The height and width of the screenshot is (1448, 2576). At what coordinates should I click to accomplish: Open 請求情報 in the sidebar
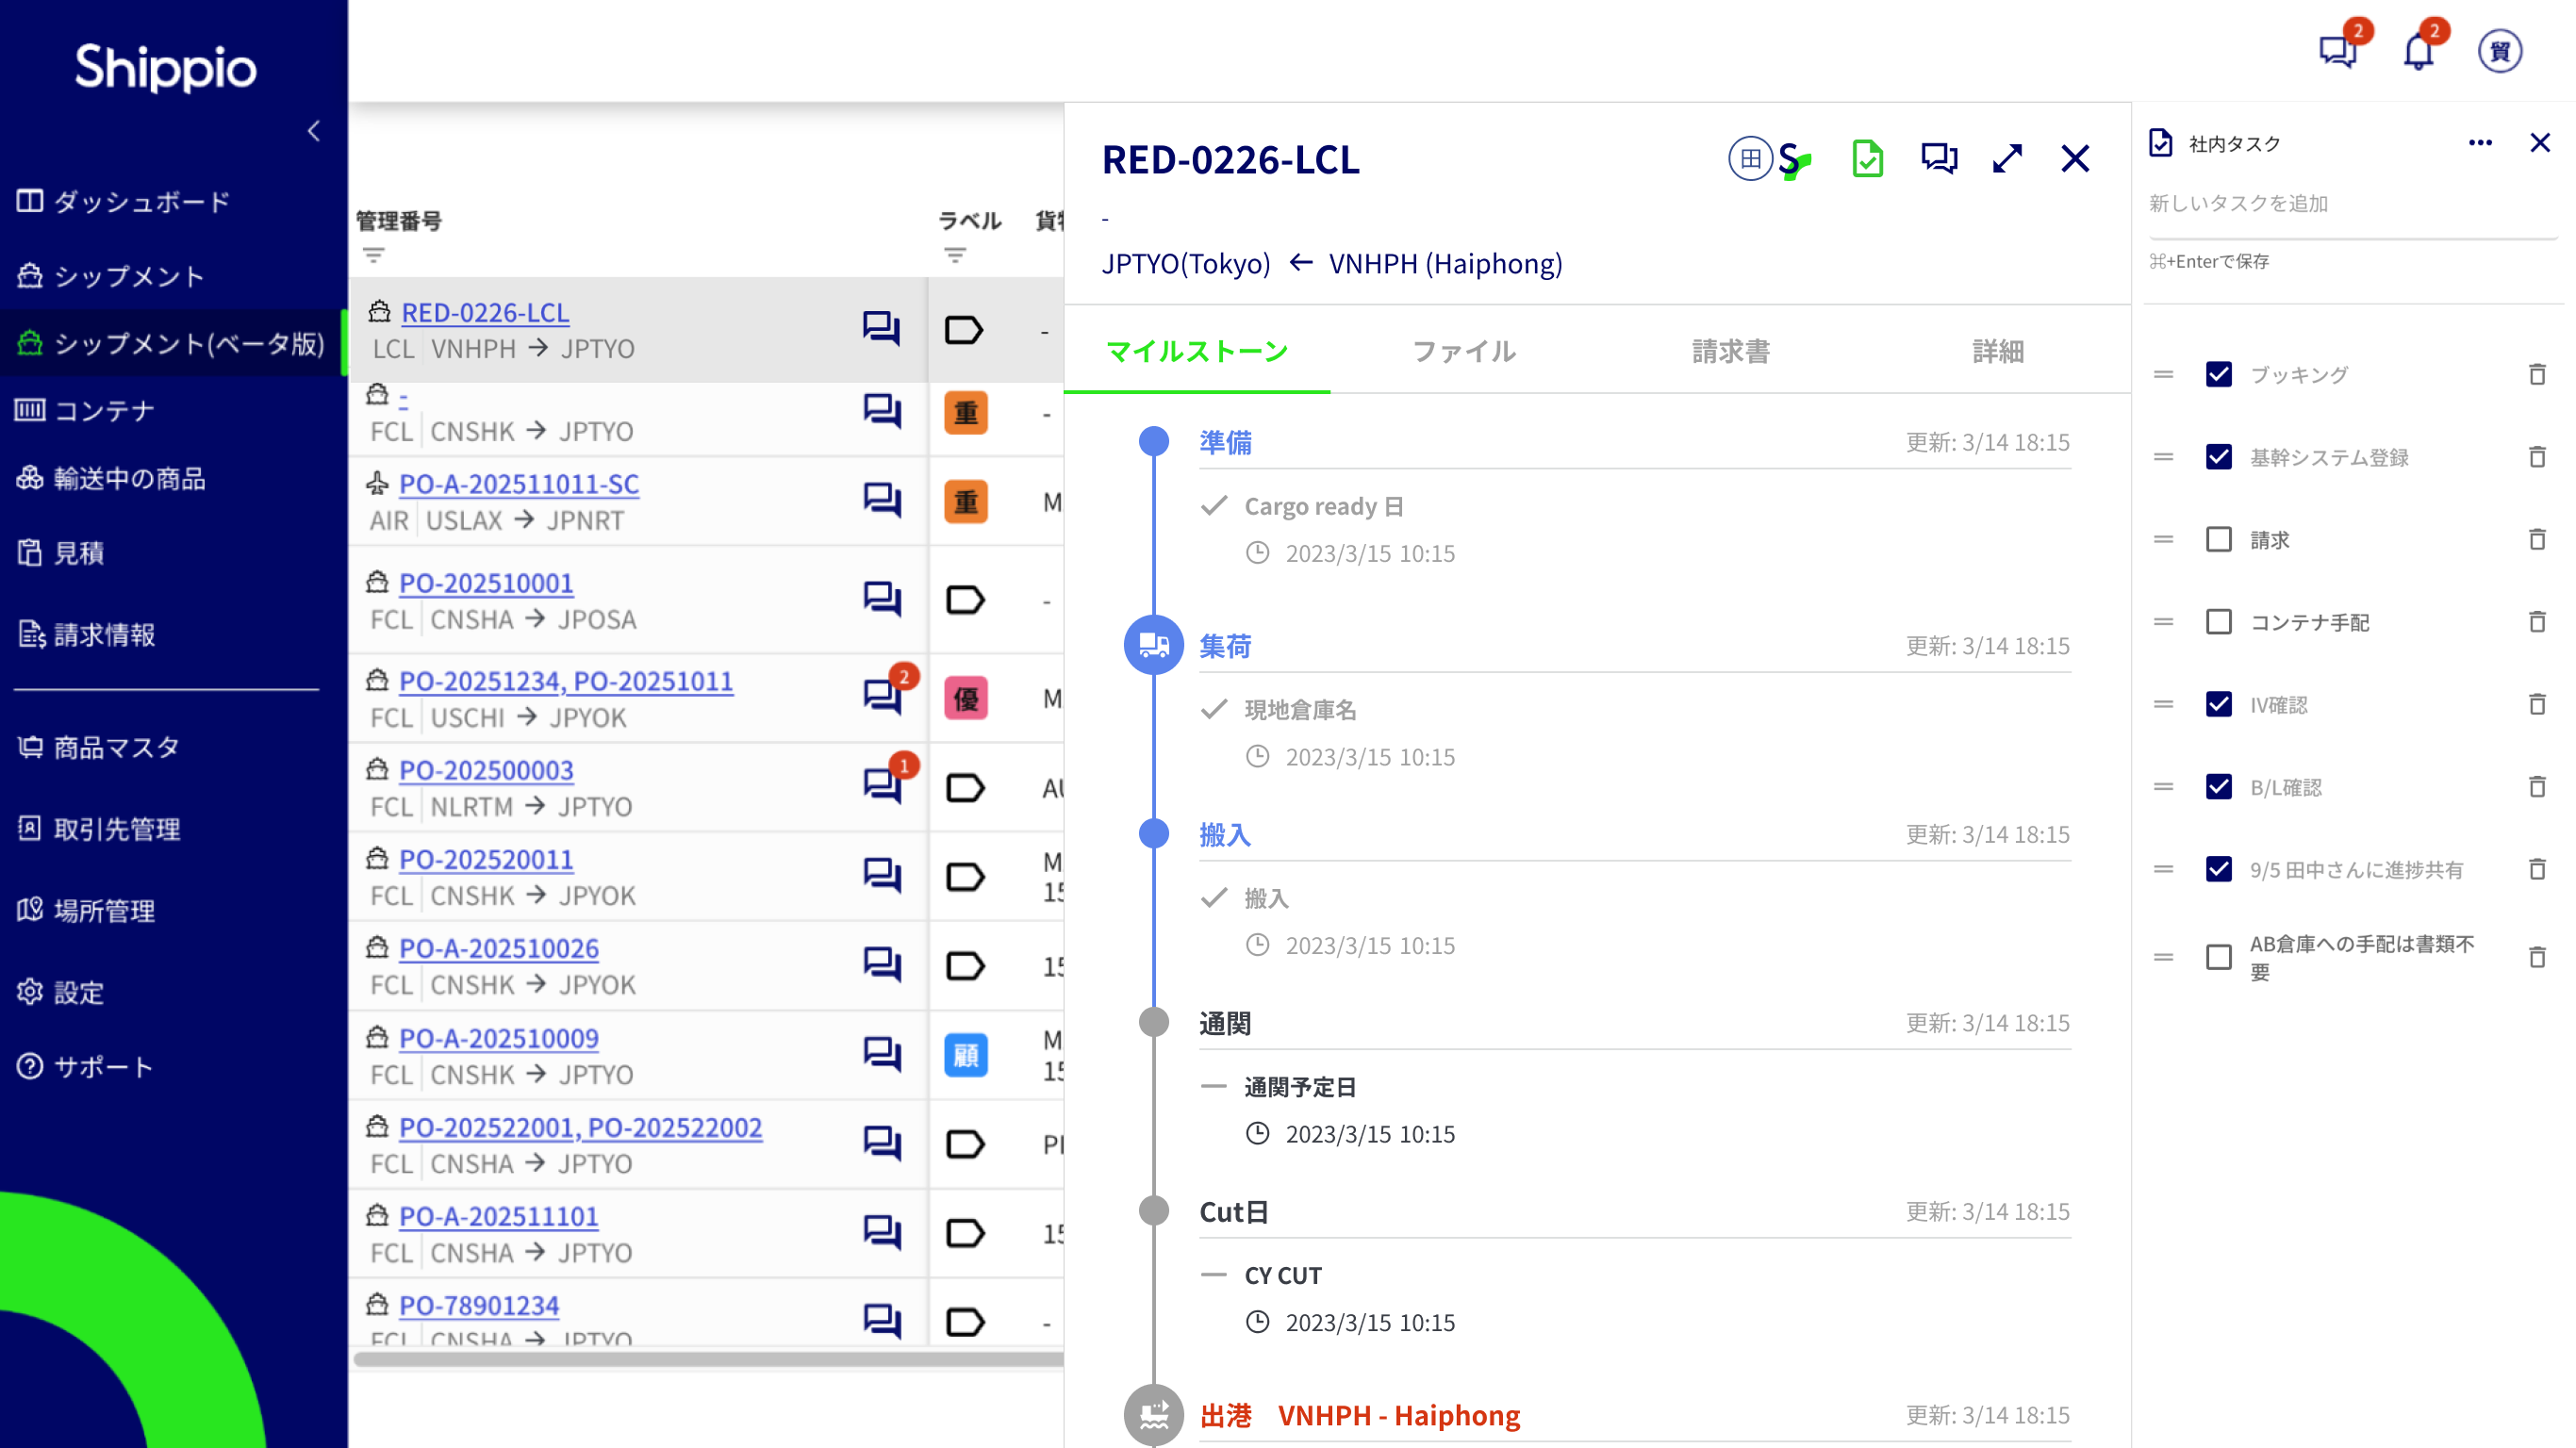pos(86,634)
